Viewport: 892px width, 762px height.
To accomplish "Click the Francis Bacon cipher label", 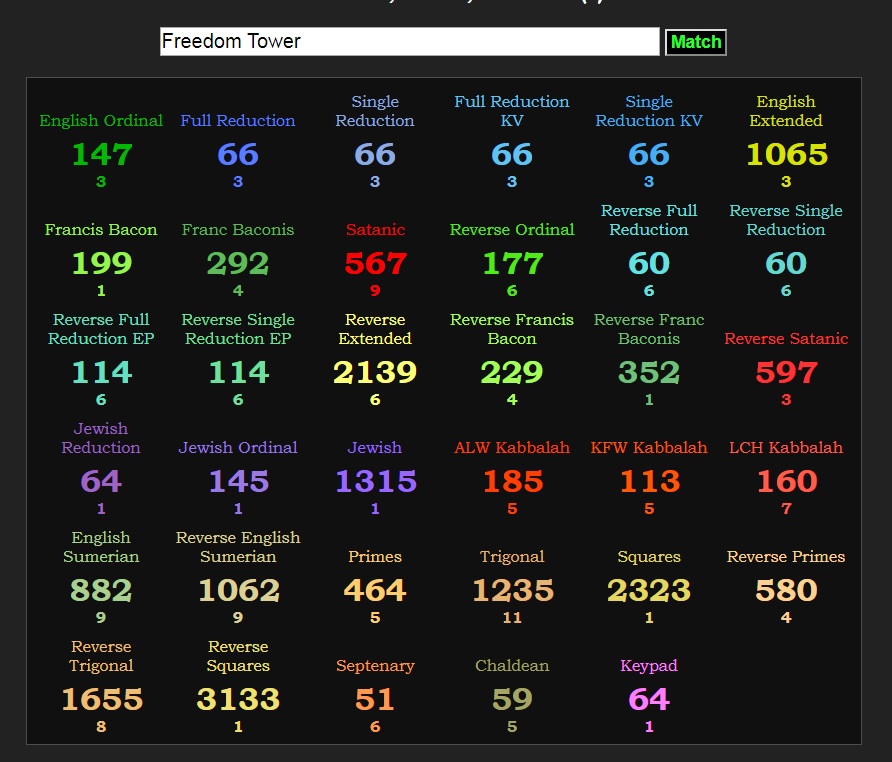I will click(x=101, y=230).
